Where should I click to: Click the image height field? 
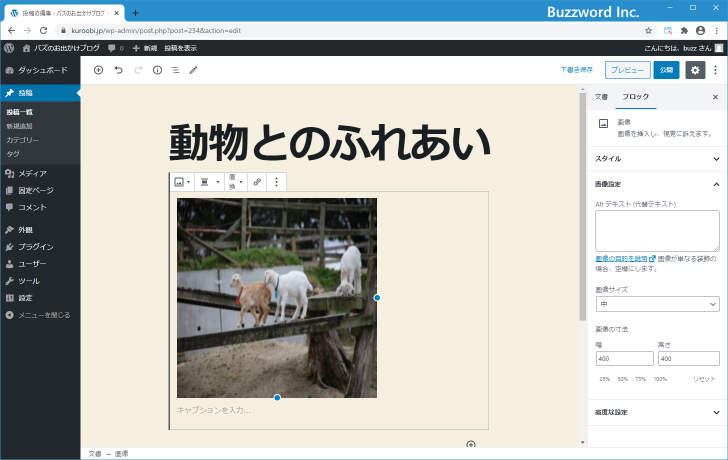point(689,358)
